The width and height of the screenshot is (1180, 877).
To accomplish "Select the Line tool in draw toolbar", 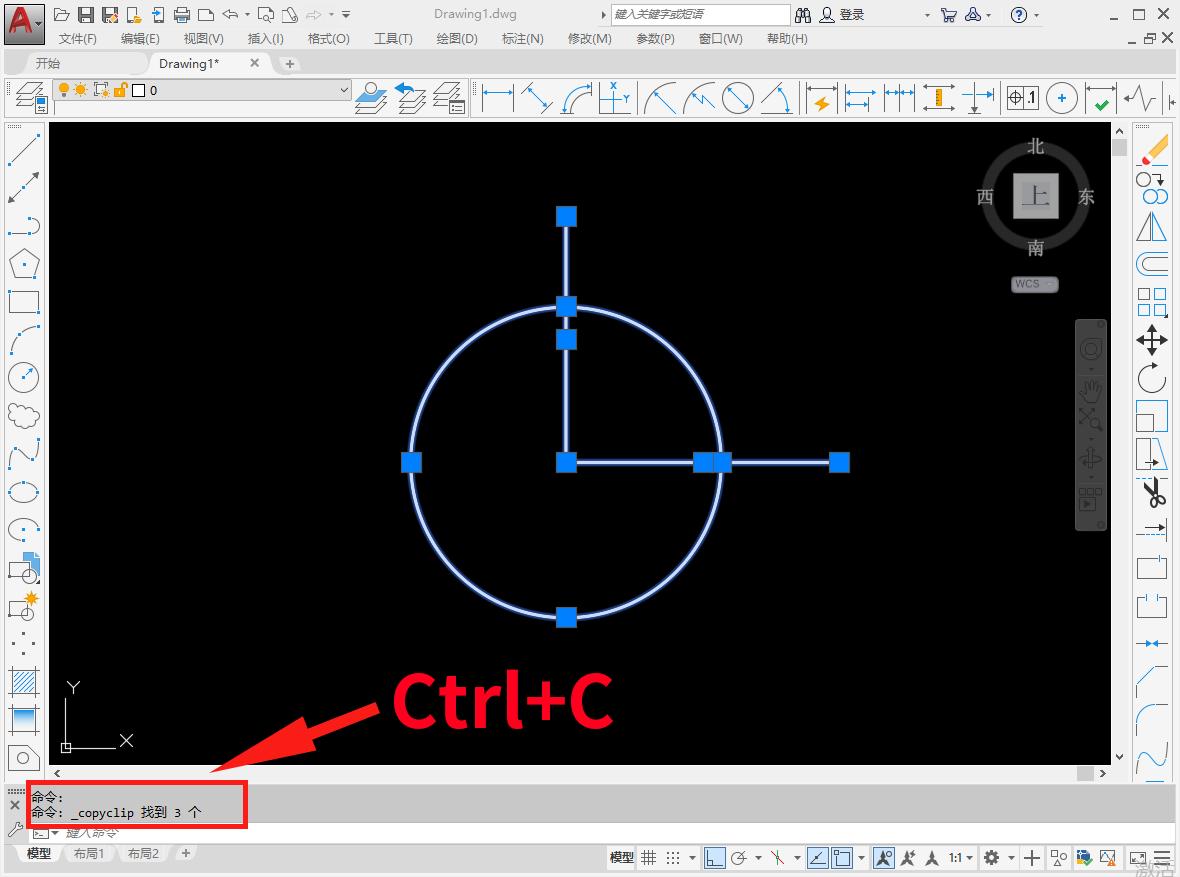I will click(23, 149).
